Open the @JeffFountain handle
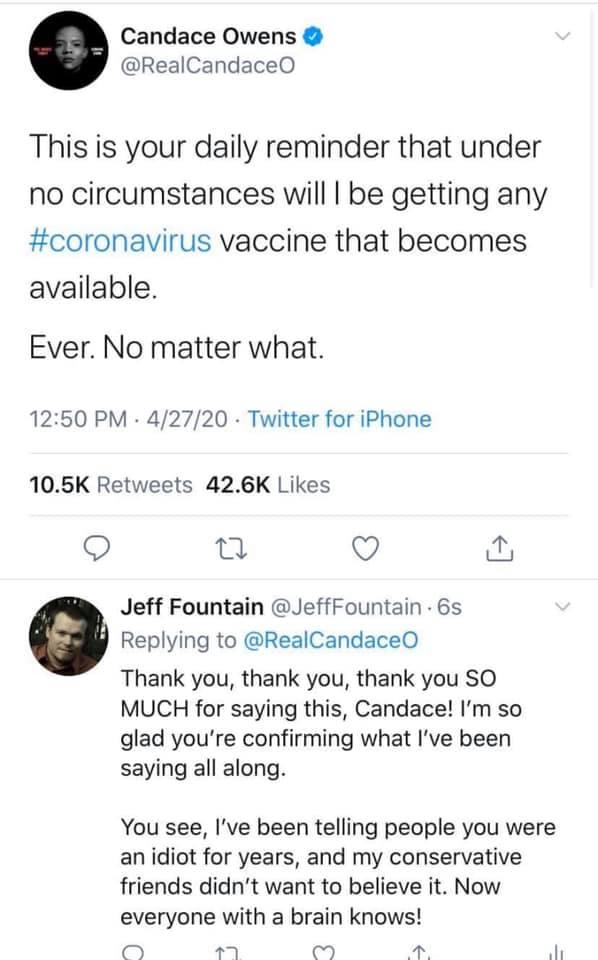Viewport: 598px width, 960px height. tap(345, 607)
